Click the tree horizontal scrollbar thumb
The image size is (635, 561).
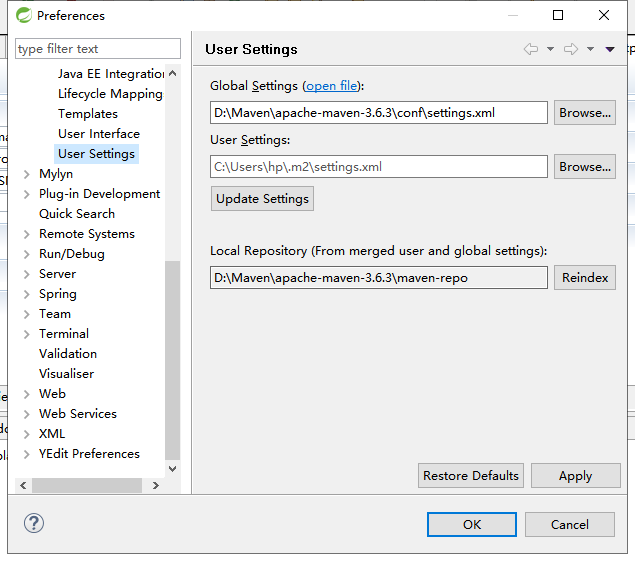(87, 485)
